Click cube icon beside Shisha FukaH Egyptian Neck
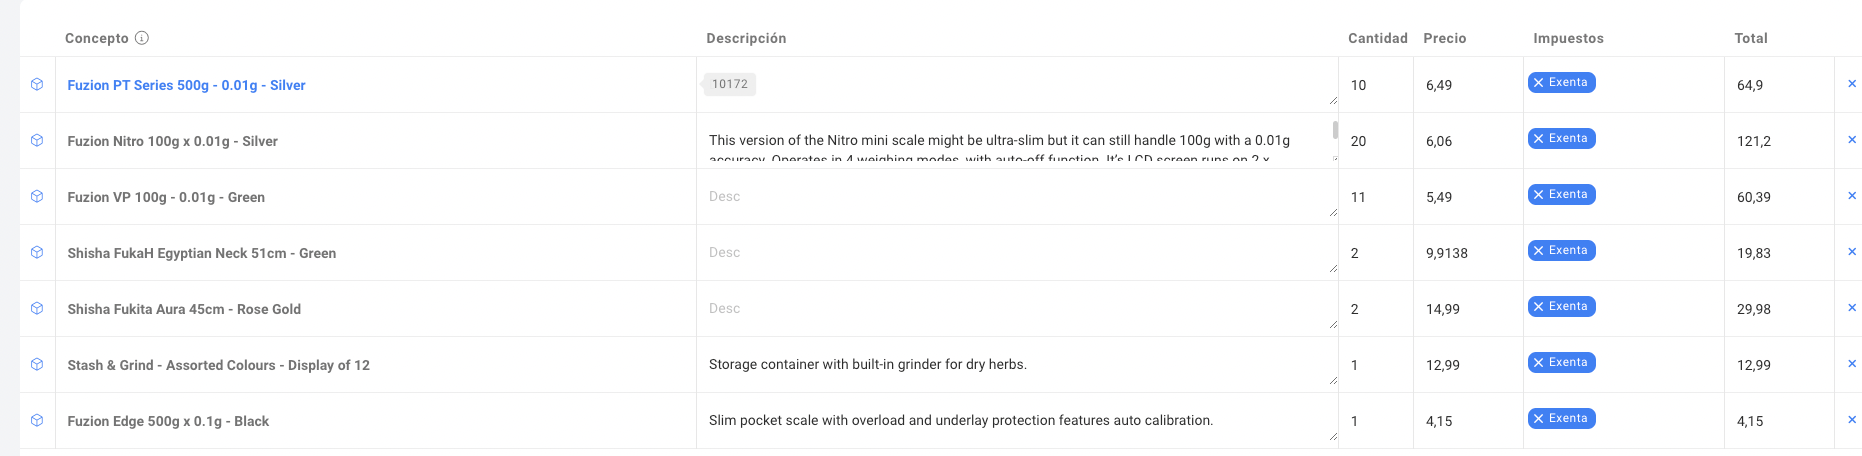The image size is (1862, 456). coord(37,252)
